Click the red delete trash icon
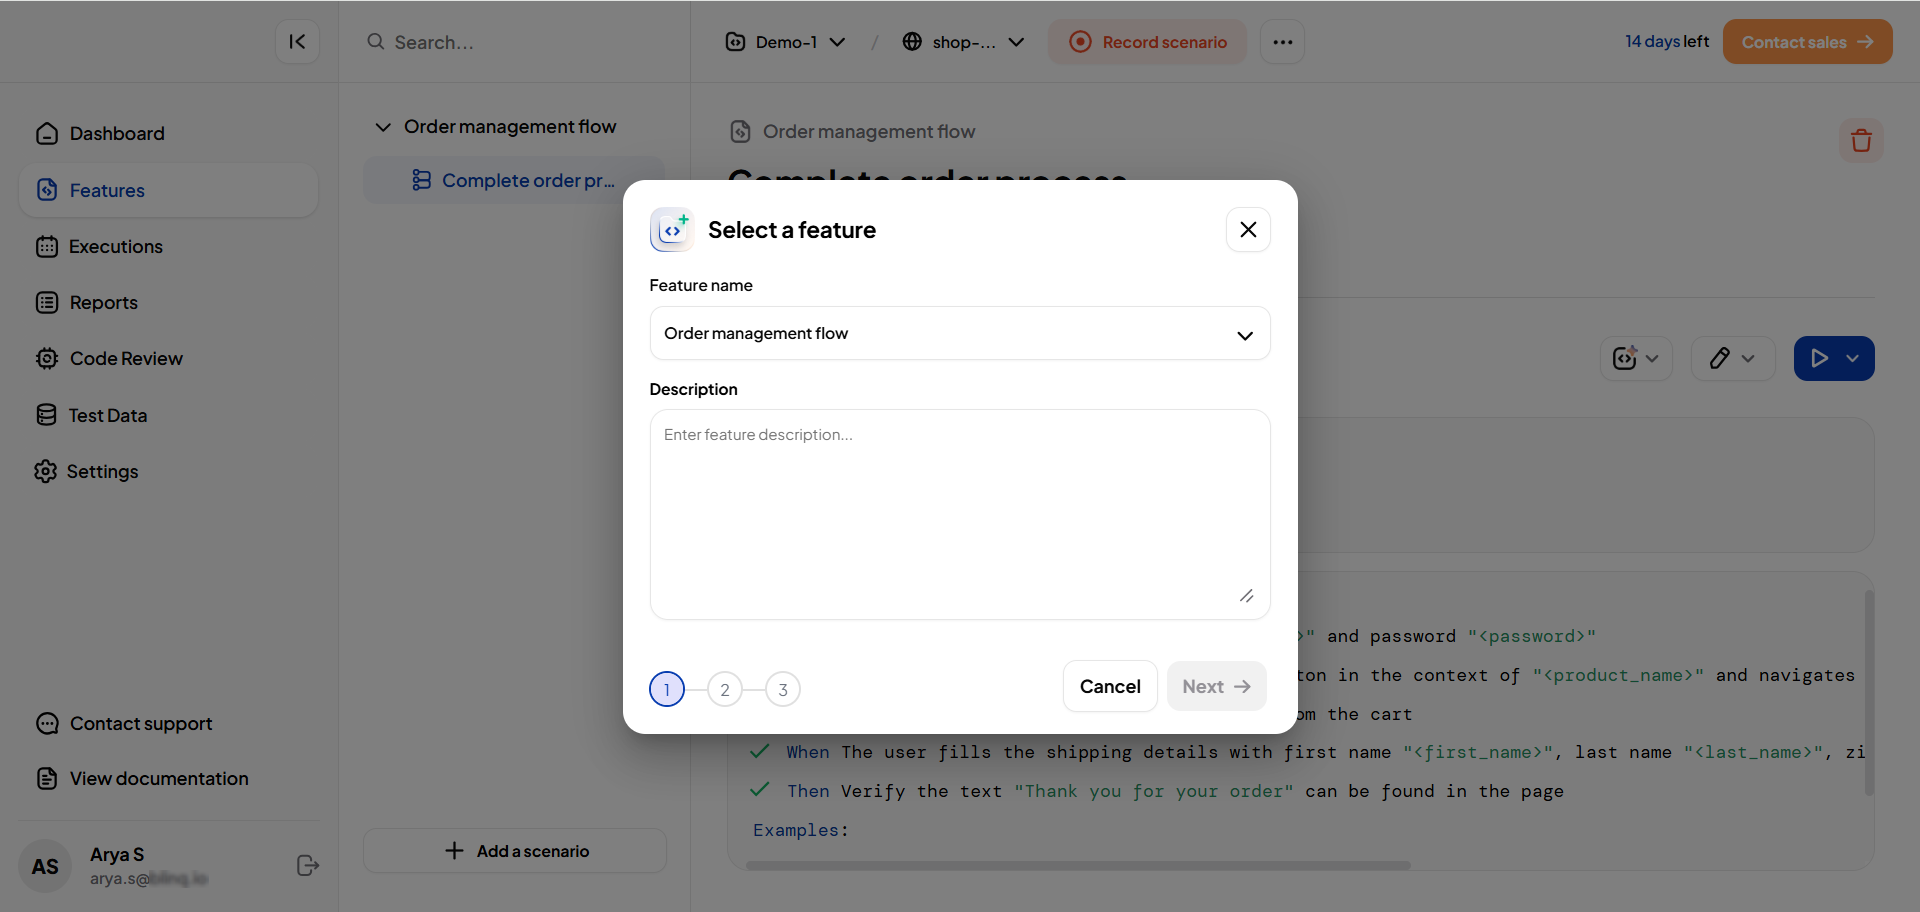The image size is (1920, 912). 1860,140
